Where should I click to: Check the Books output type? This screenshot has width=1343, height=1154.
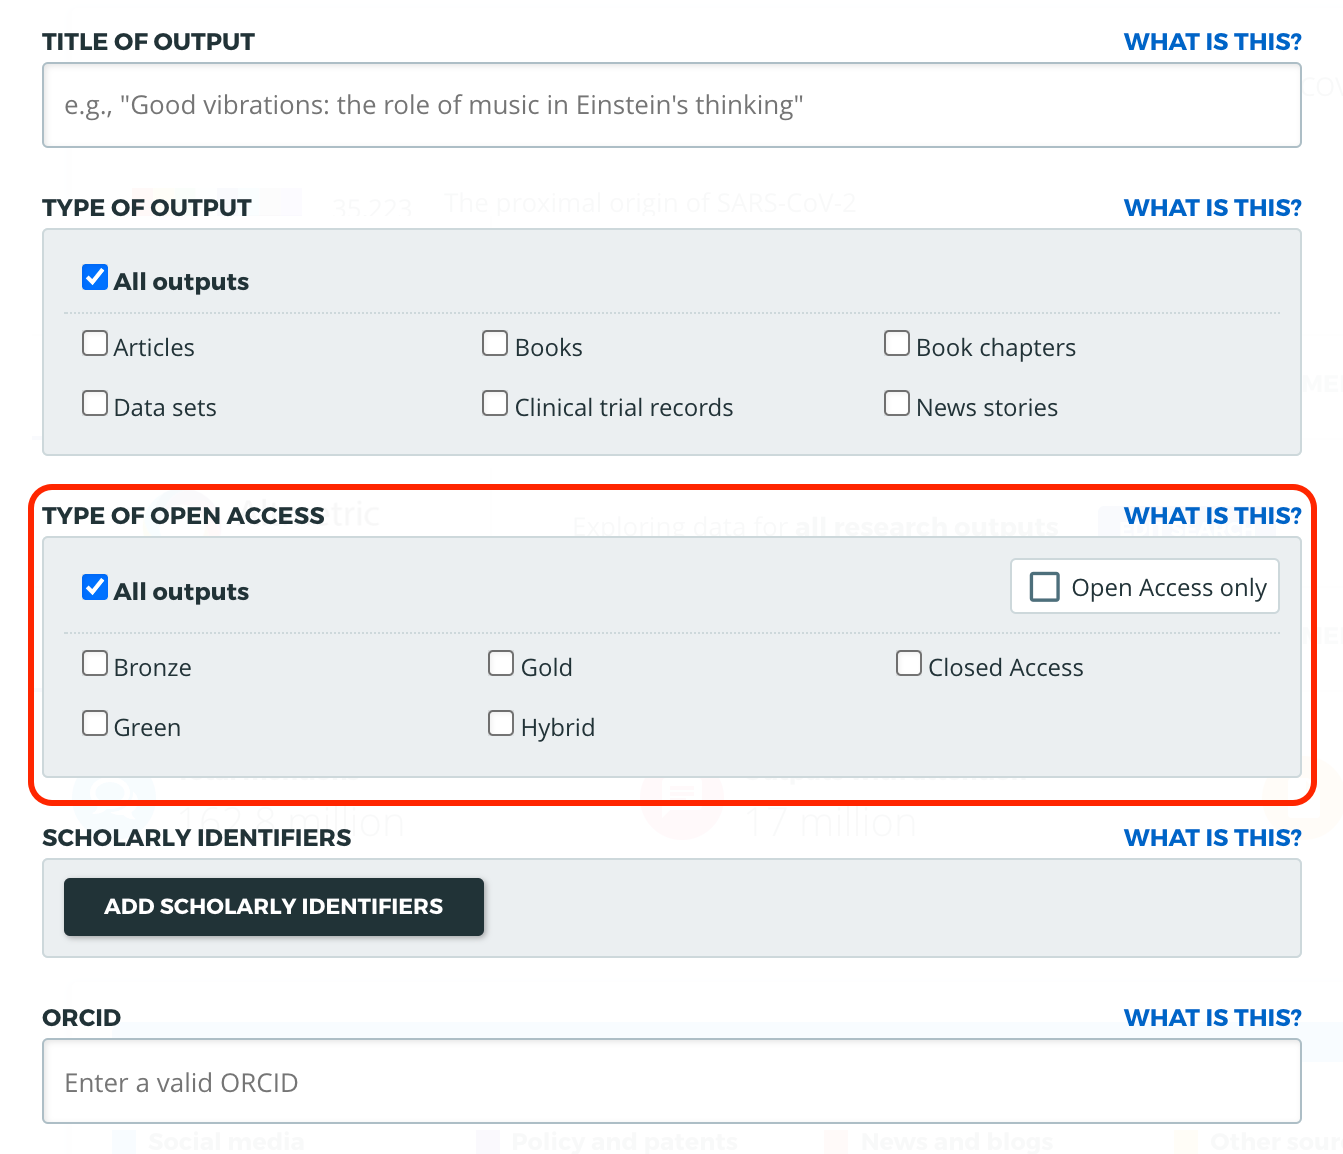(x=495, y=344)
